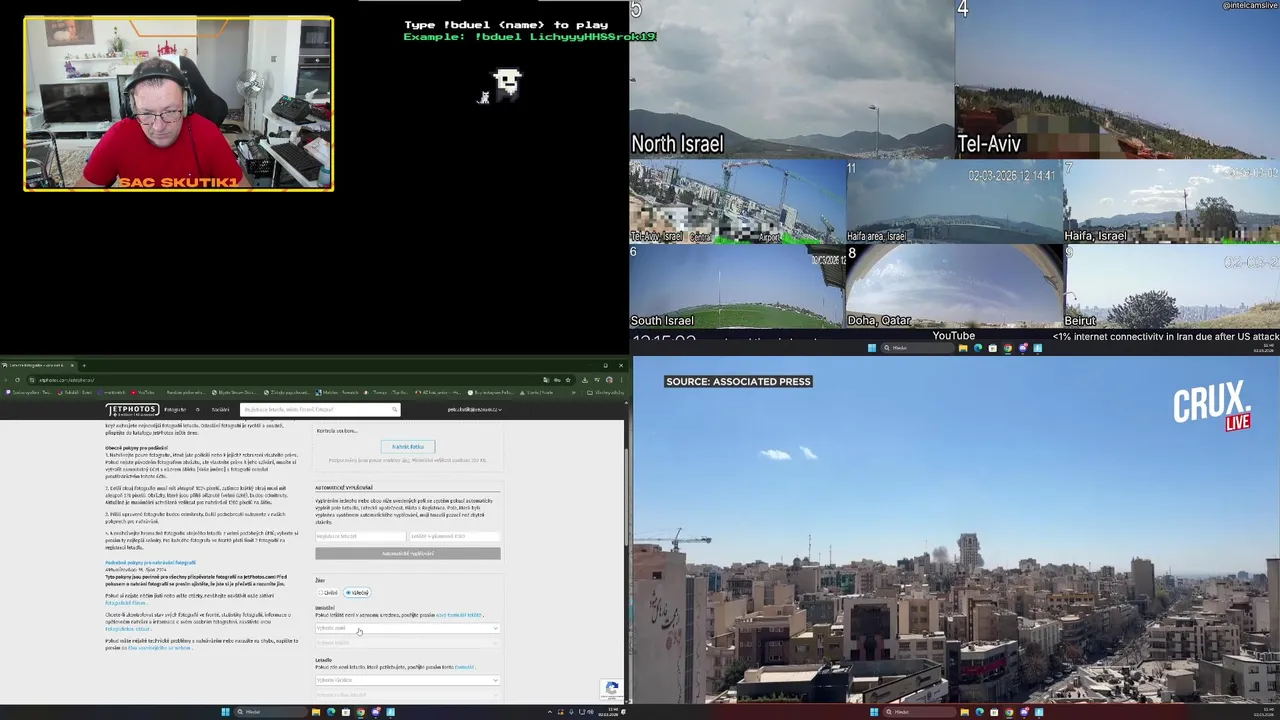Click the reCAPTCHA badge on JetPhotos page

click(612, 688)
